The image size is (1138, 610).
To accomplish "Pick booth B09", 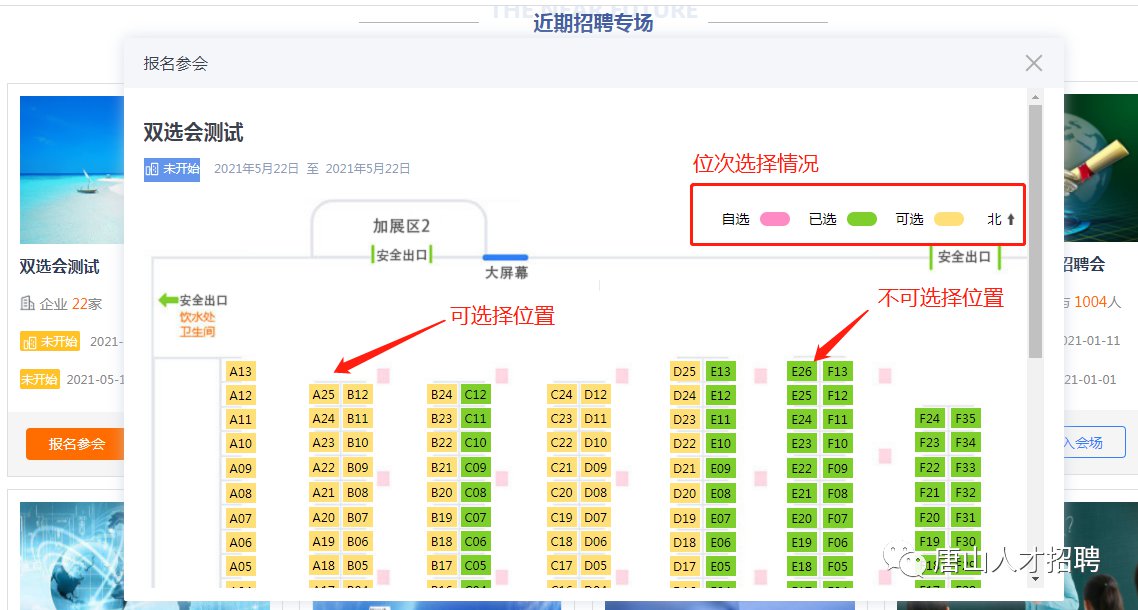I will (x=357, y=468).
